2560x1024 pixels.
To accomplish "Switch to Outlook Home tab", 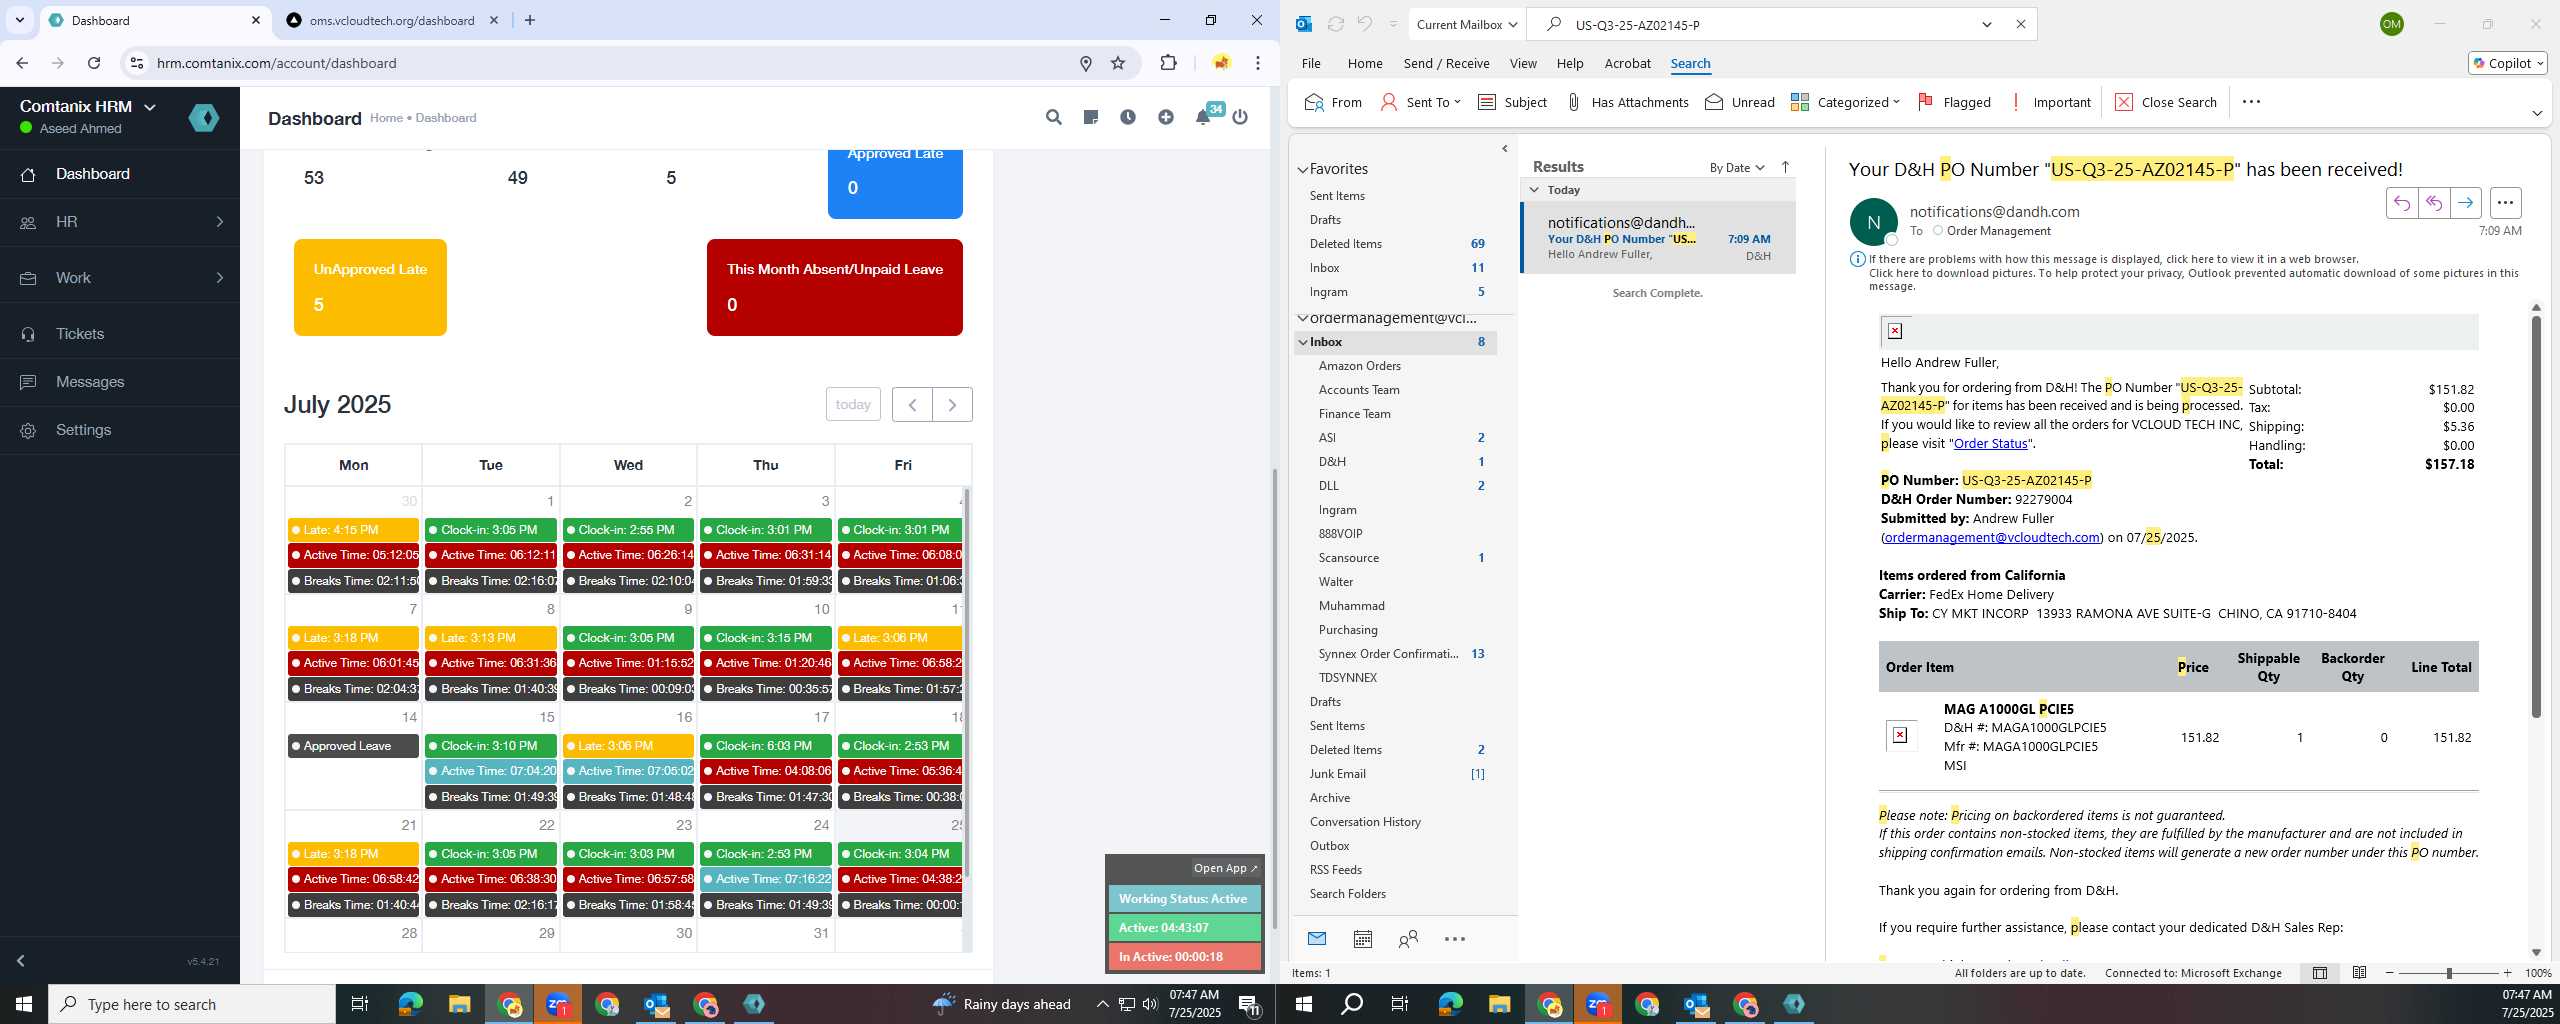I will coord(1365,63).
